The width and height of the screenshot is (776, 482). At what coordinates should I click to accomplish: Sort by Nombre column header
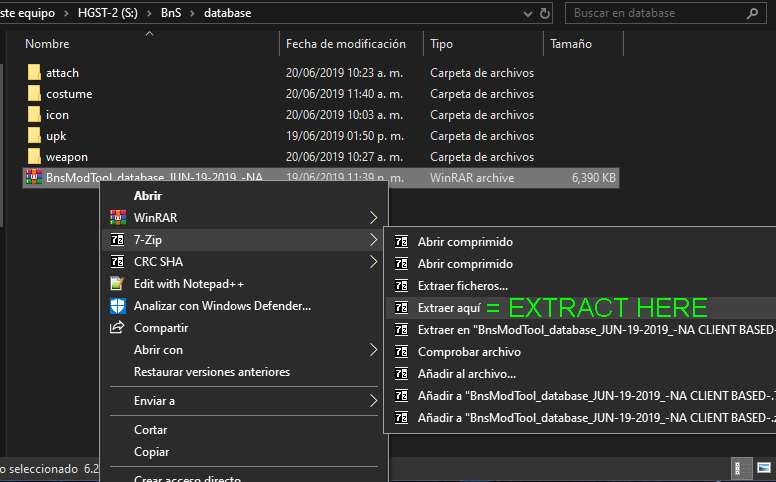coord(47,44)
